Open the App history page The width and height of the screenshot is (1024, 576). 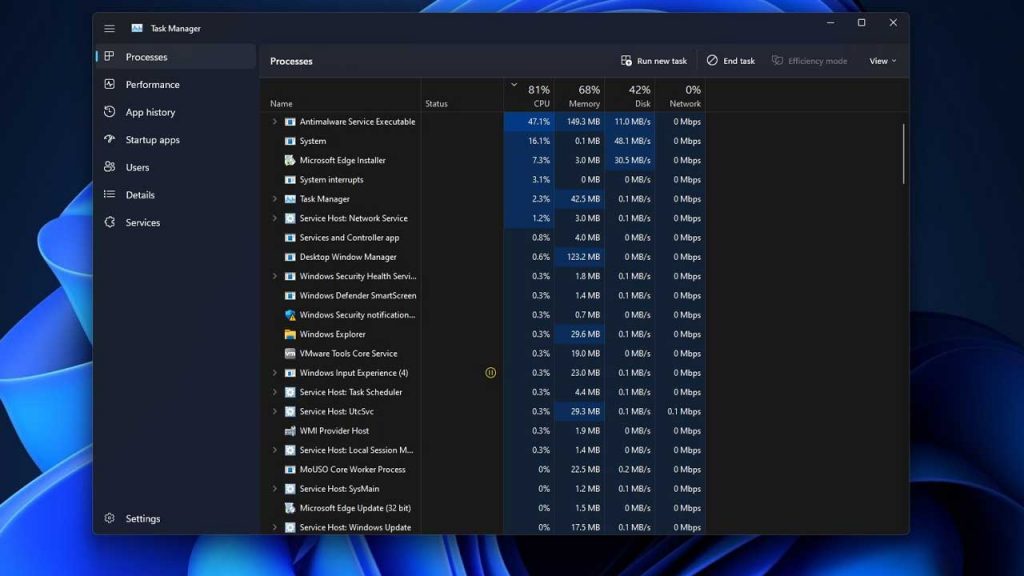point(176,112)
